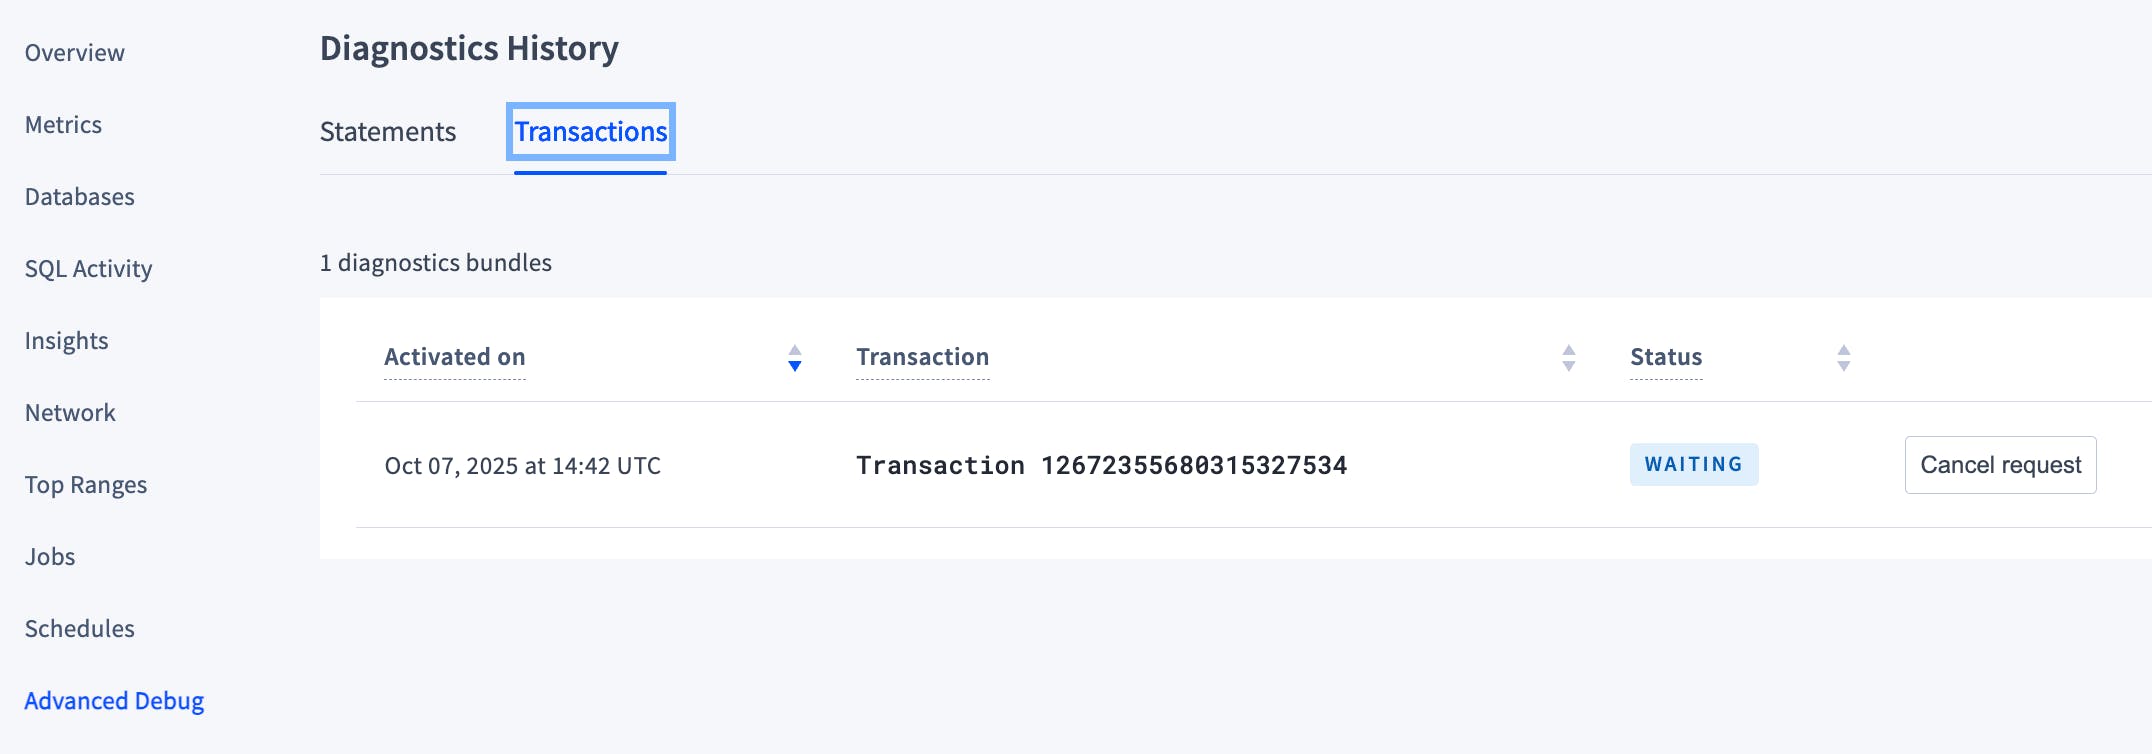
Task: View the Network page
Action: [71, 412]
